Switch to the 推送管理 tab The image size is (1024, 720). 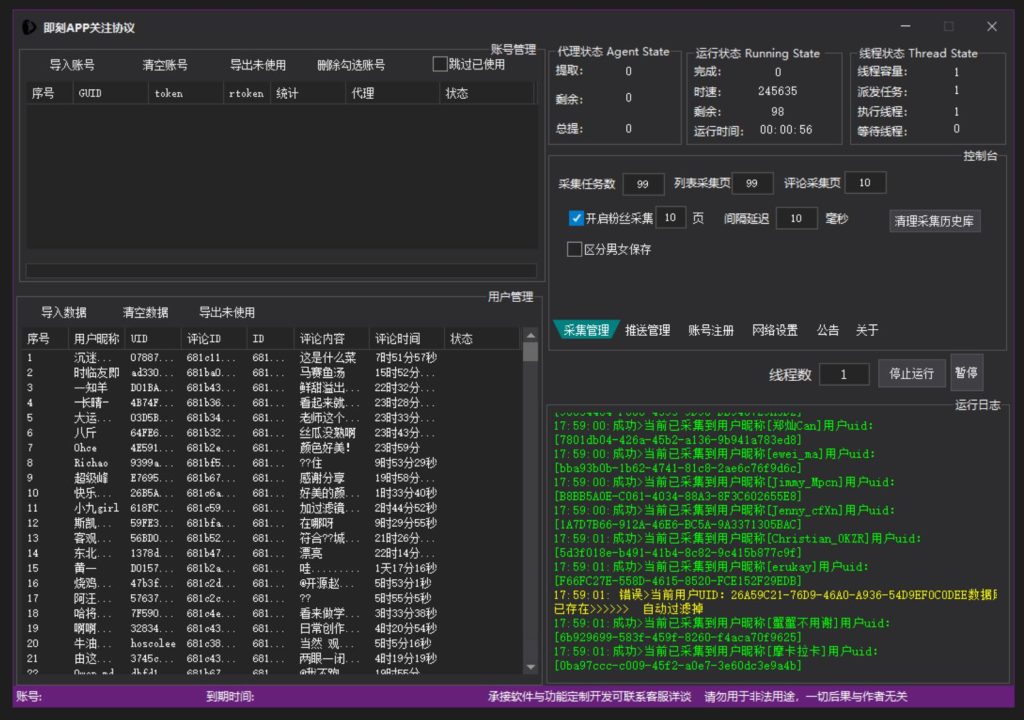(647, 330)
